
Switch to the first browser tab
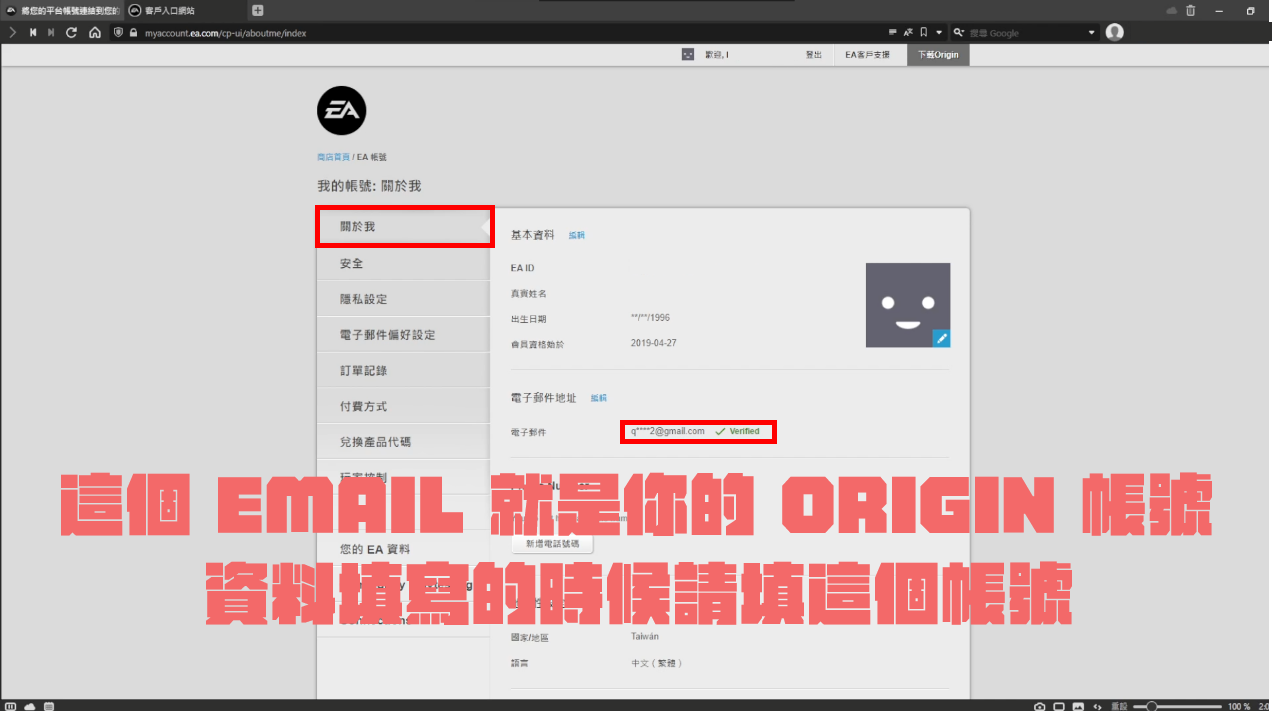[x=62, y=10]
